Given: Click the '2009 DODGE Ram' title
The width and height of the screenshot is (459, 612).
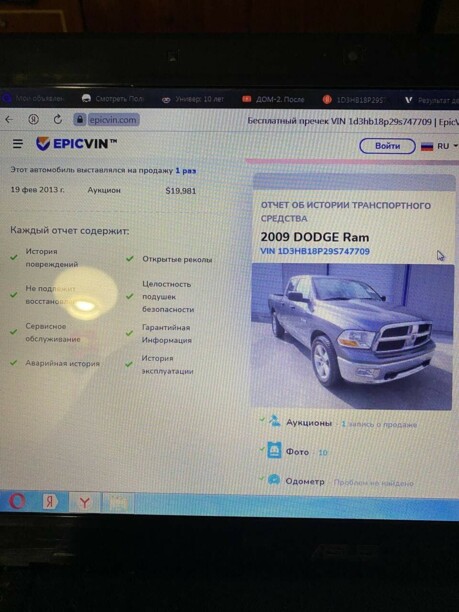Looking at the screenshot, I should click(x=315, y=237).
